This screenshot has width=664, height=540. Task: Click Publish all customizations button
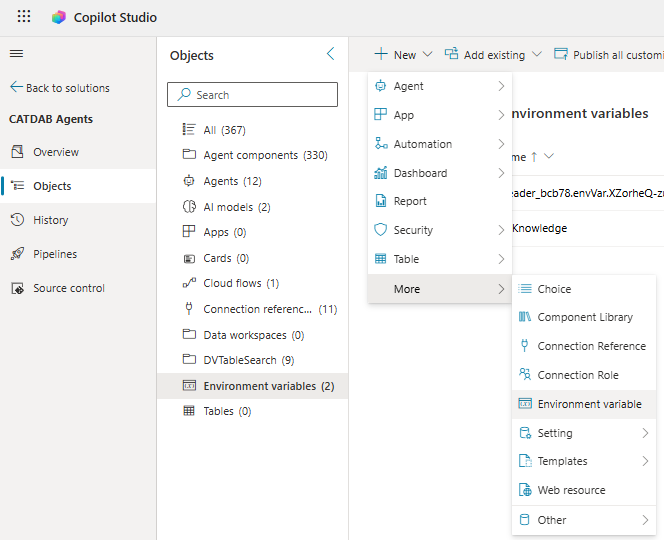[610, 55]
